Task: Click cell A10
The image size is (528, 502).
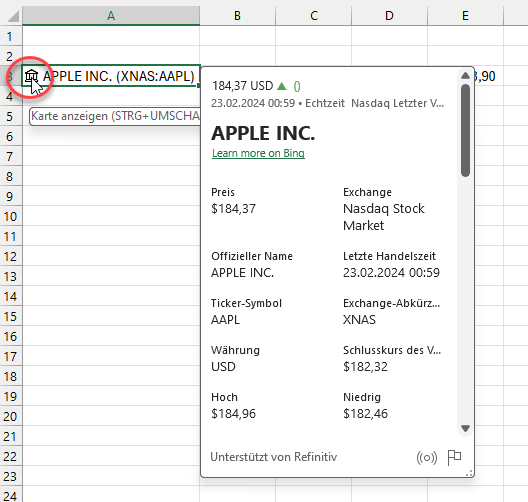Action: click(x=111, y=216)
